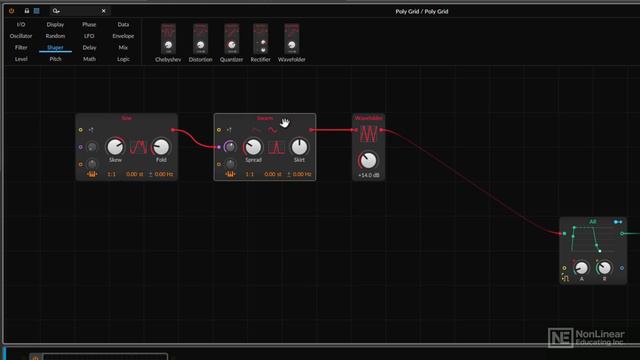The width and height of the screenshot is (640, 360).
Task: Click the AR module gate trigger icon
Action: 565,279
